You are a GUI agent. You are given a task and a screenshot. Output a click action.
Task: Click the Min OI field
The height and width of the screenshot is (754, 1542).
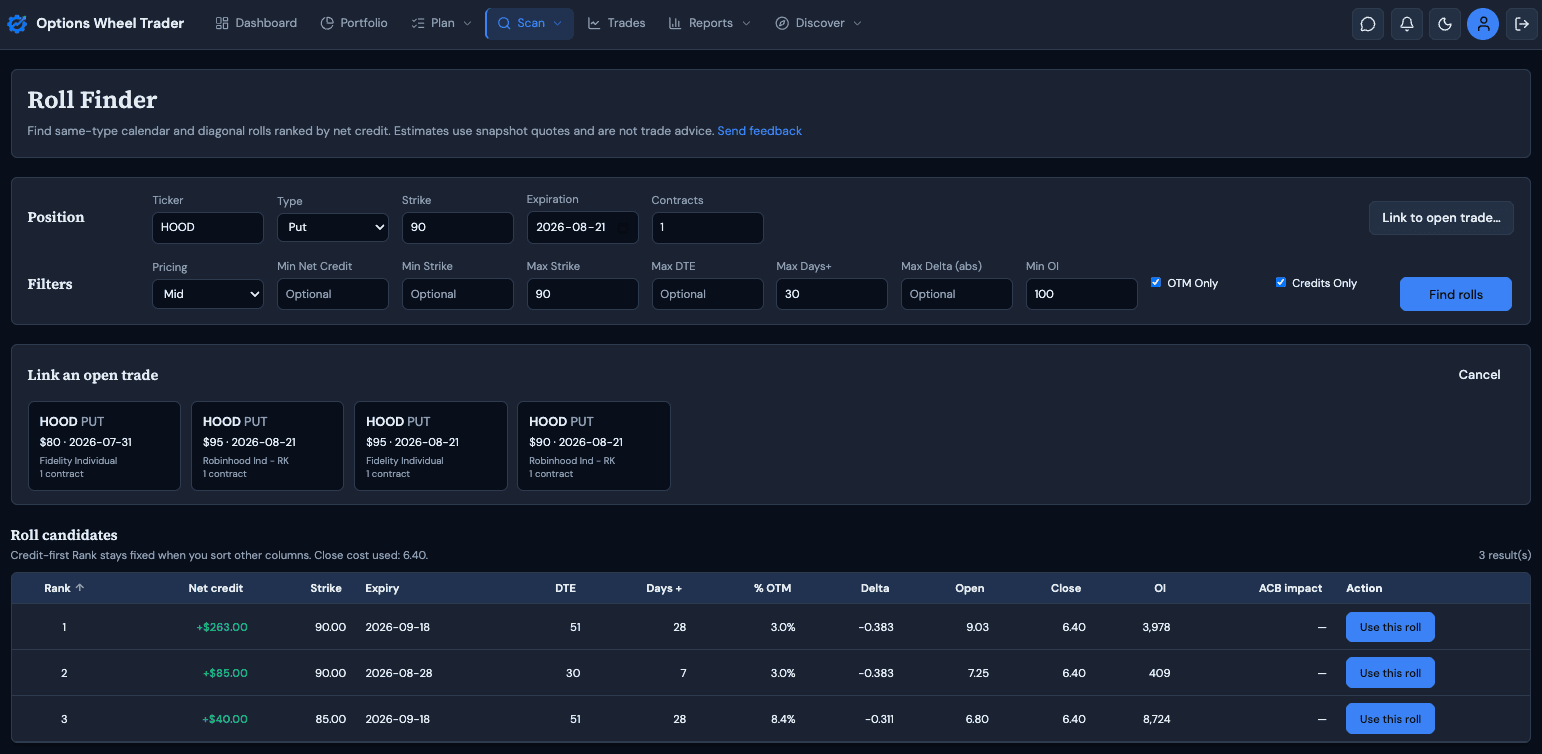tap(1081, 294)
